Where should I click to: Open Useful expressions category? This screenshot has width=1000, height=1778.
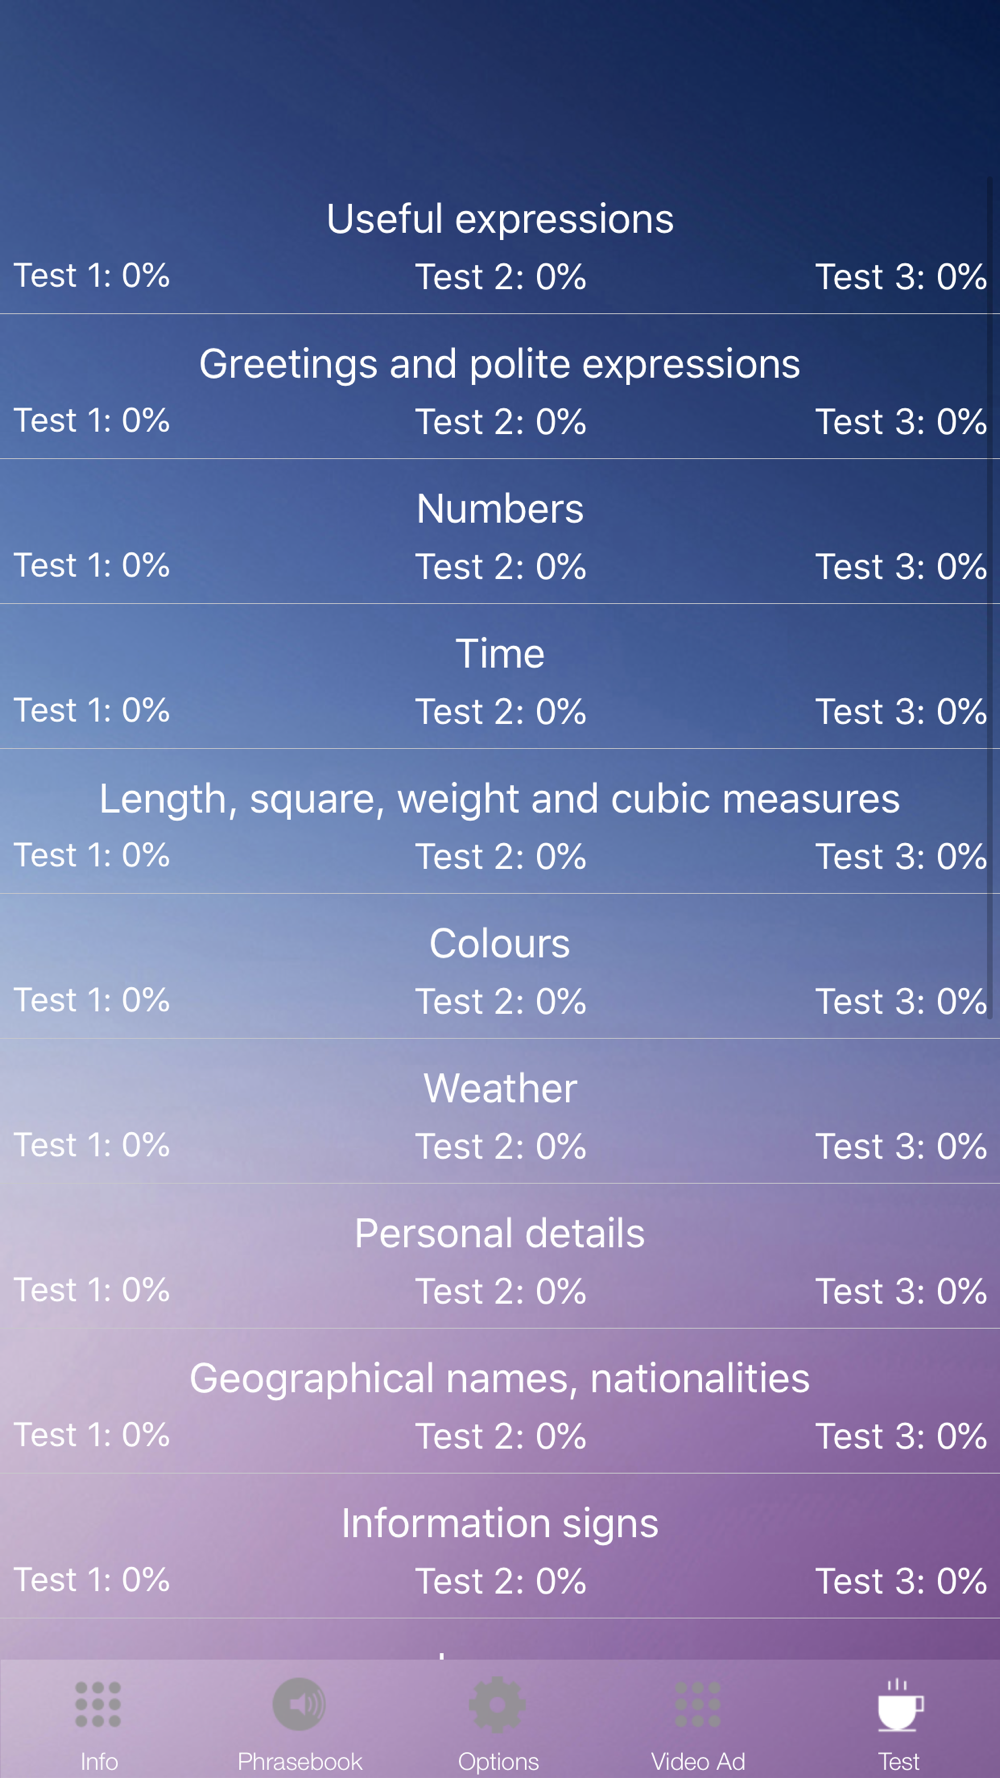point(500,219)
